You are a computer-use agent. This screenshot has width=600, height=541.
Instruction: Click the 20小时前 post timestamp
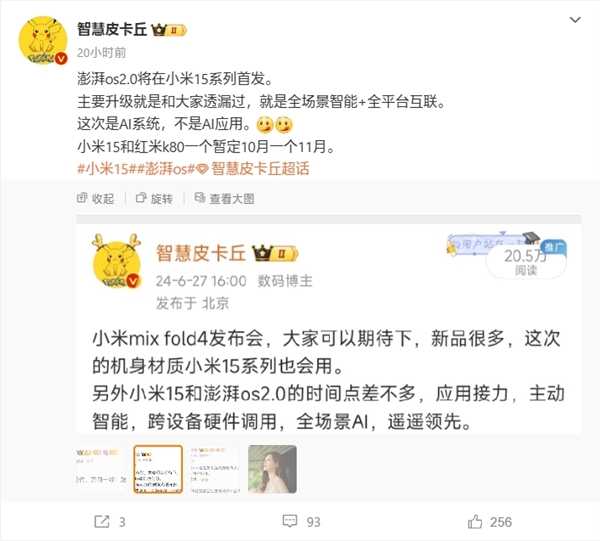101,52
